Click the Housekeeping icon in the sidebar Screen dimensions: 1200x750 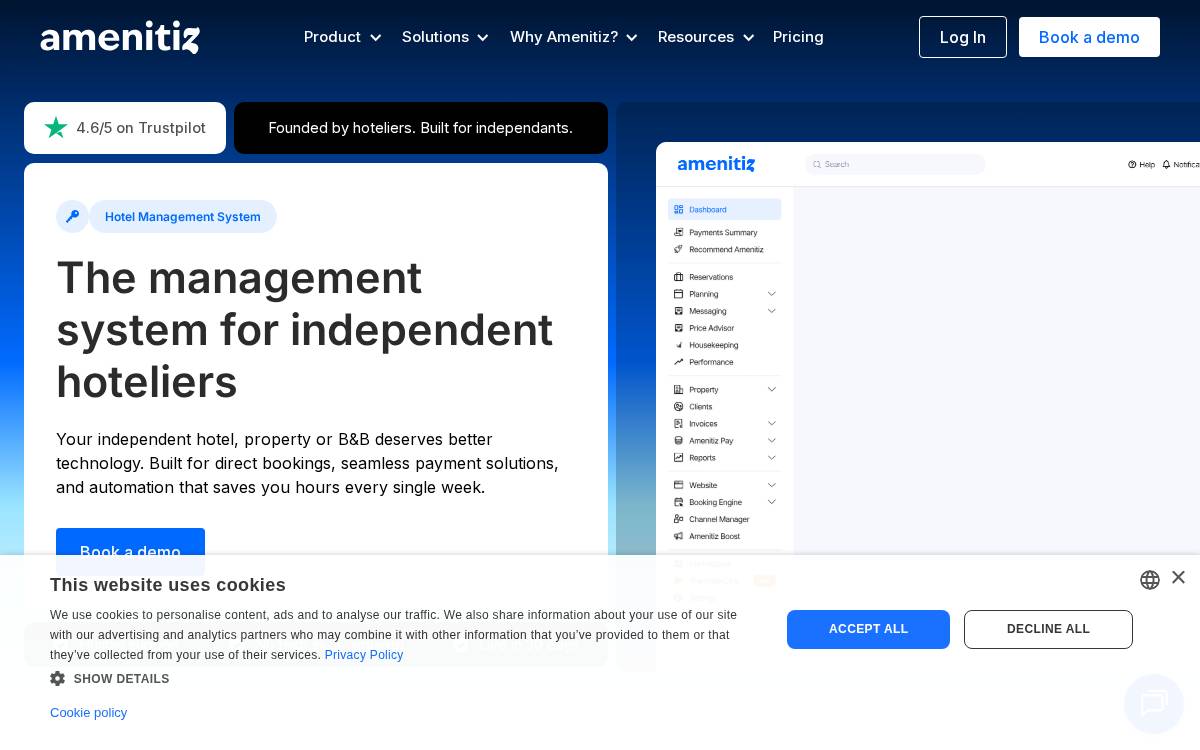[679, 345]
